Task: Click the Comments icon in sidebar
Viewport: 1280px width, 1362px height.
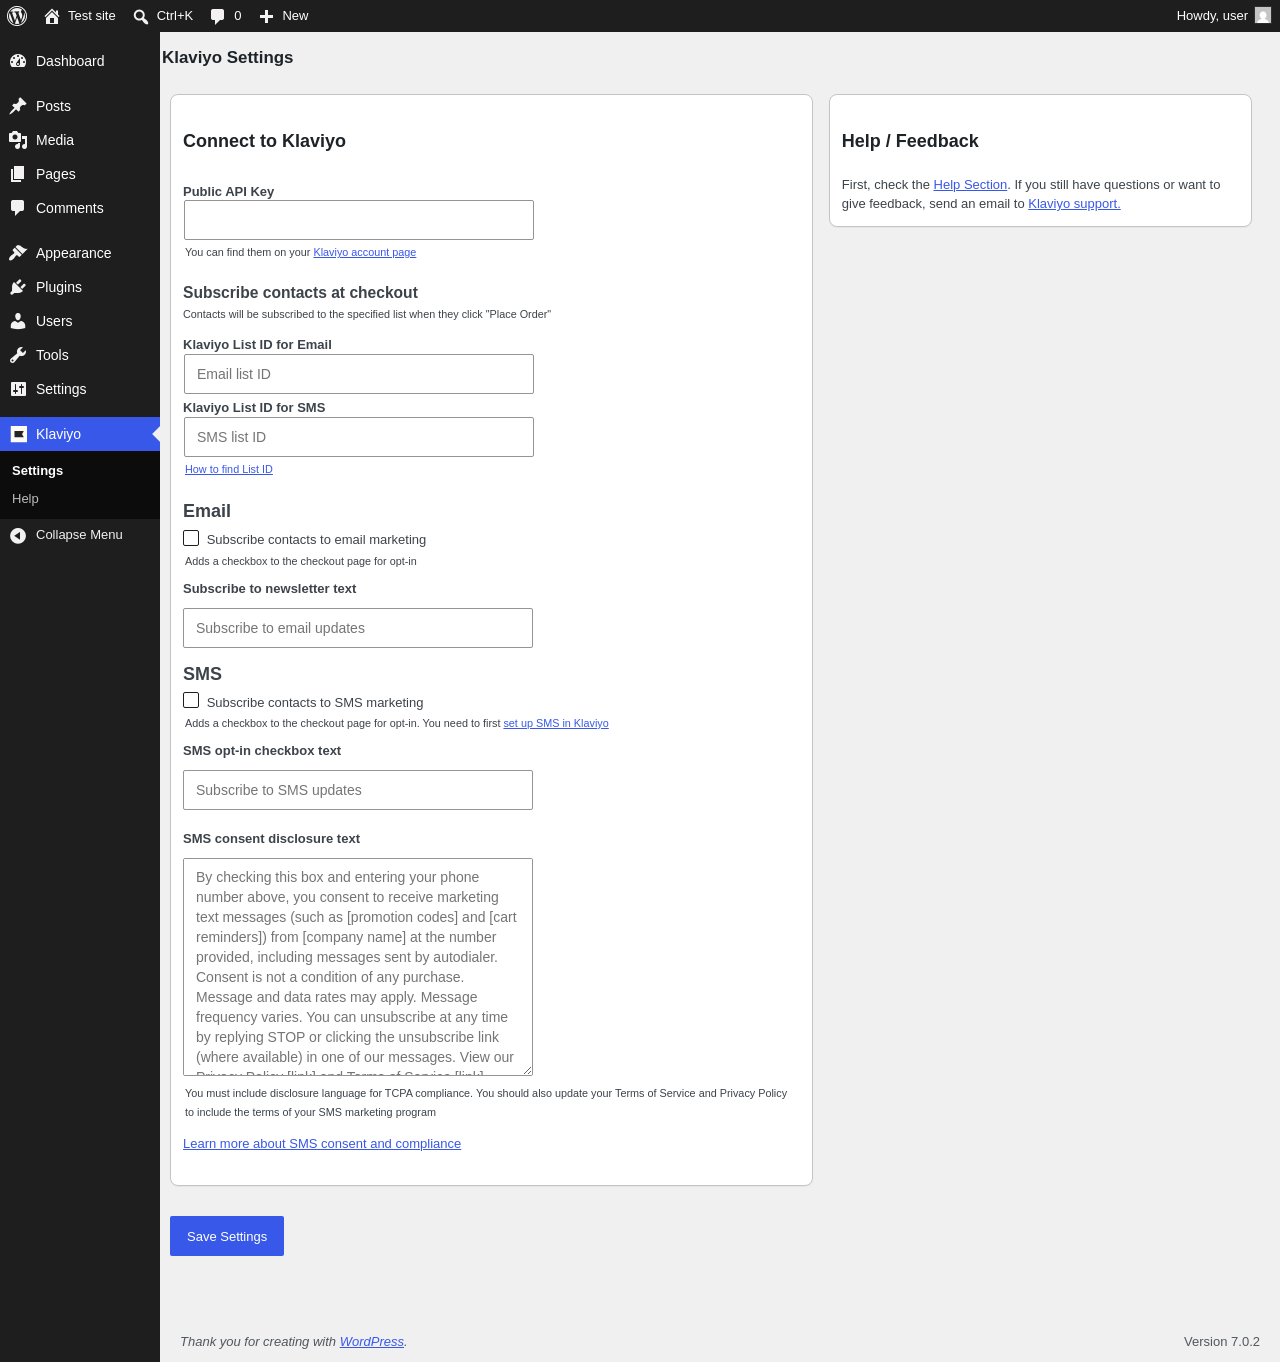Action: (18, 208)
